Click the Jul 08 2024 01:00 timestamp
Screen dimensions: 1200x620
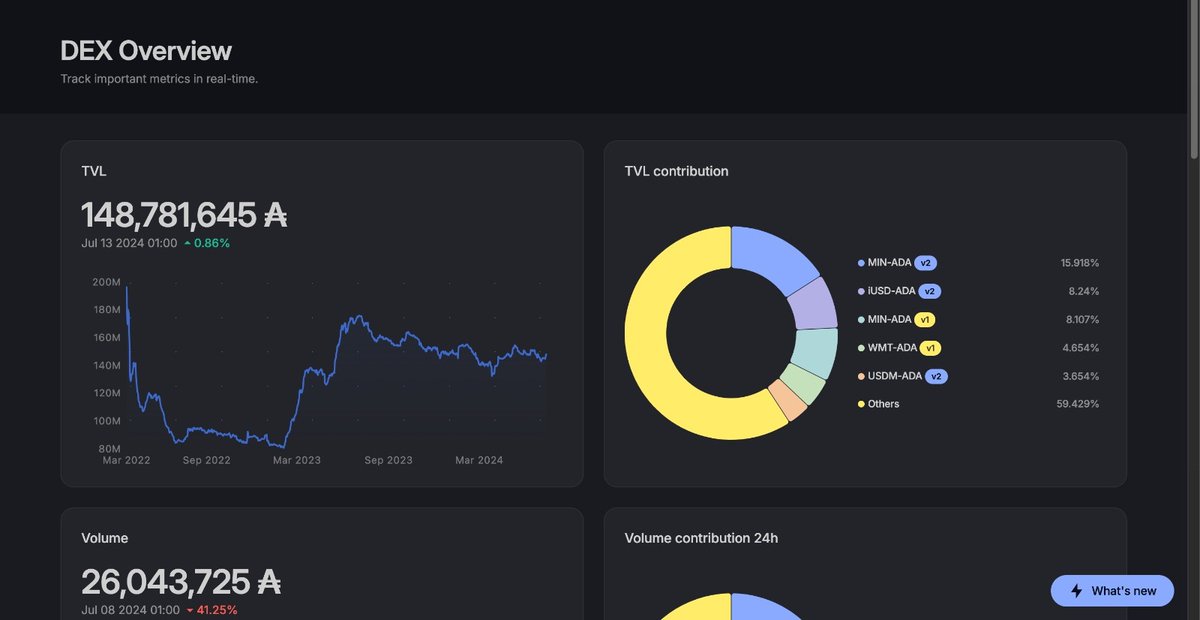point(130,610)
